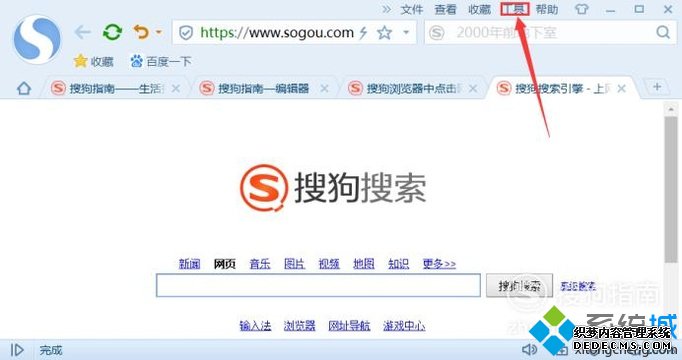The image size is (682, 360).
Task: Open the 知识 search category
Action: (398, 263)
